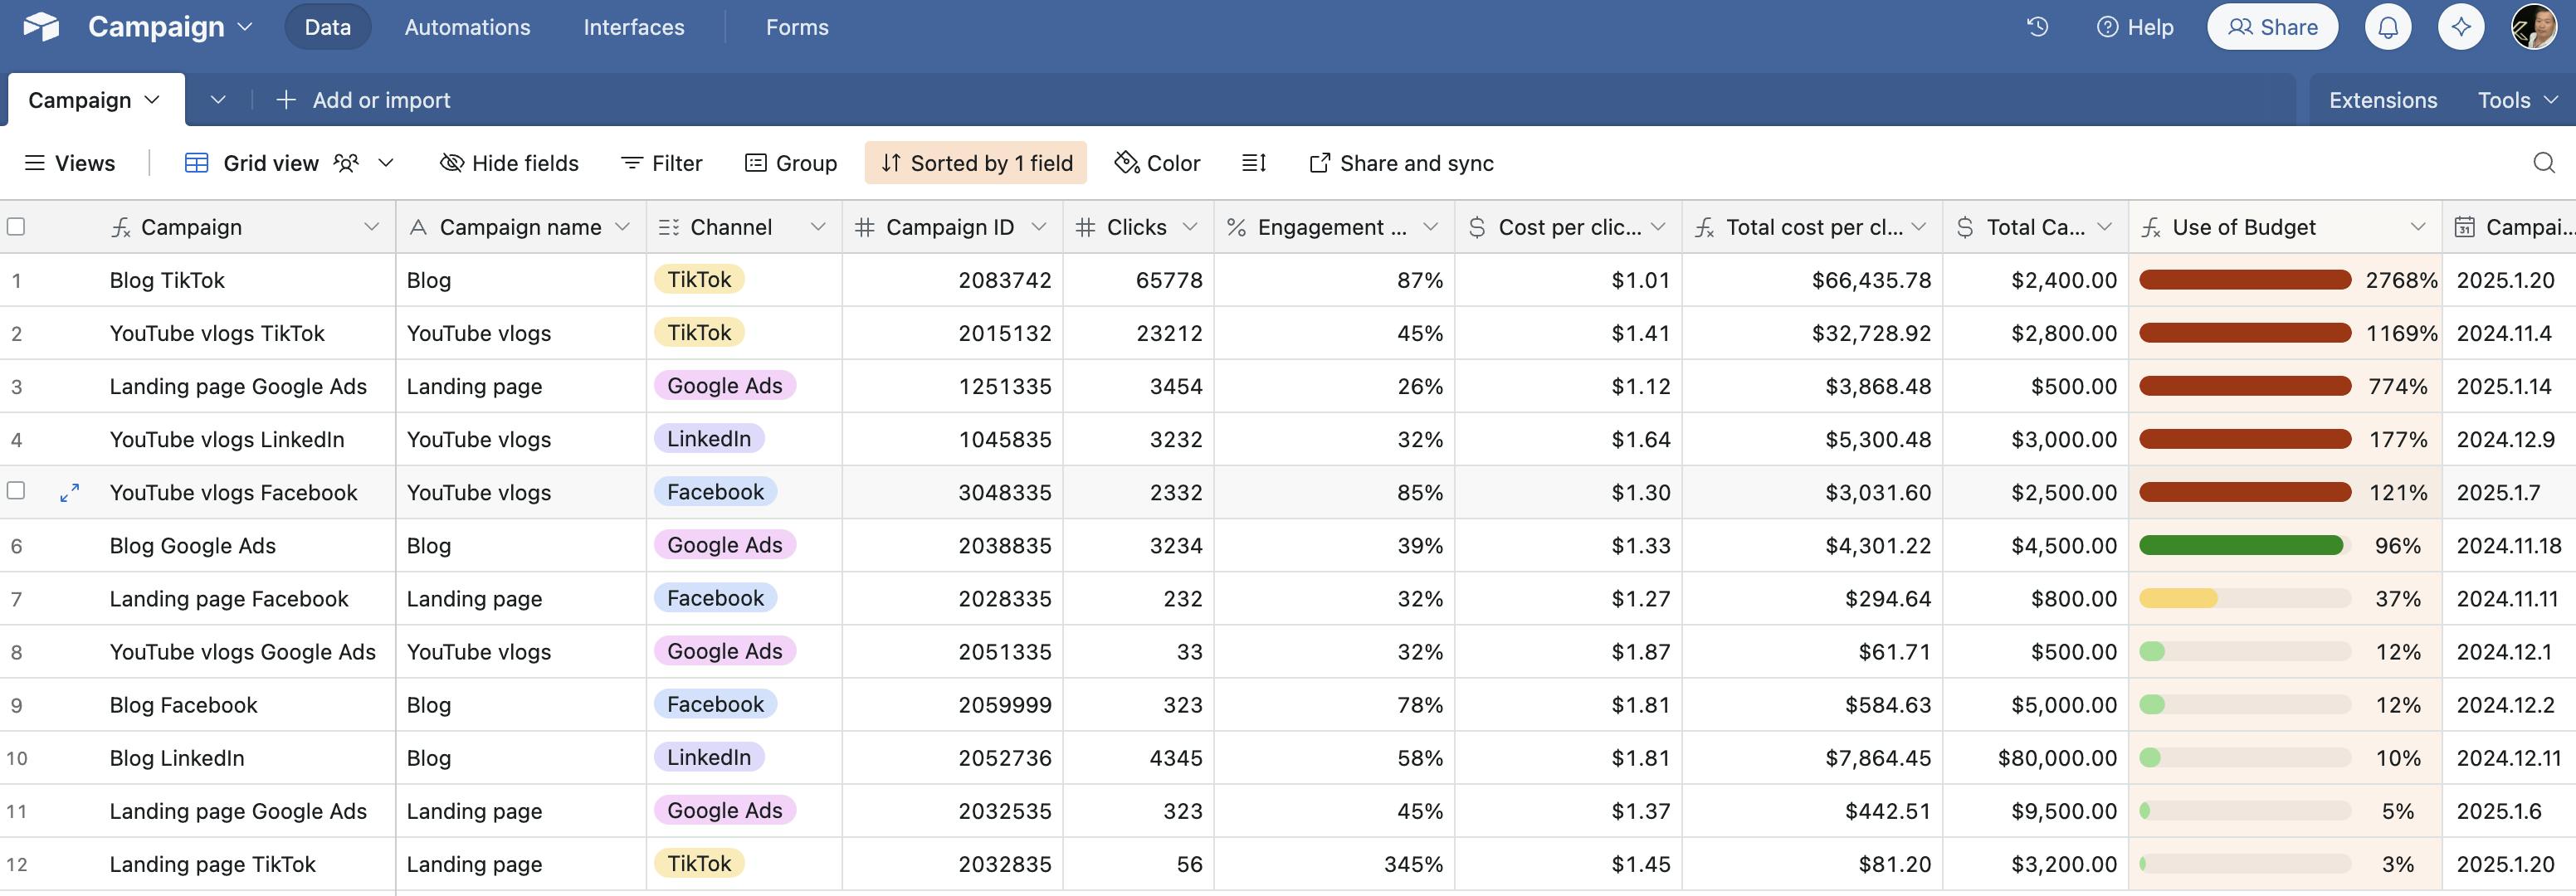Open the row height option
This screenshot has height=896, width=2576.
(x=1254, y=163)
